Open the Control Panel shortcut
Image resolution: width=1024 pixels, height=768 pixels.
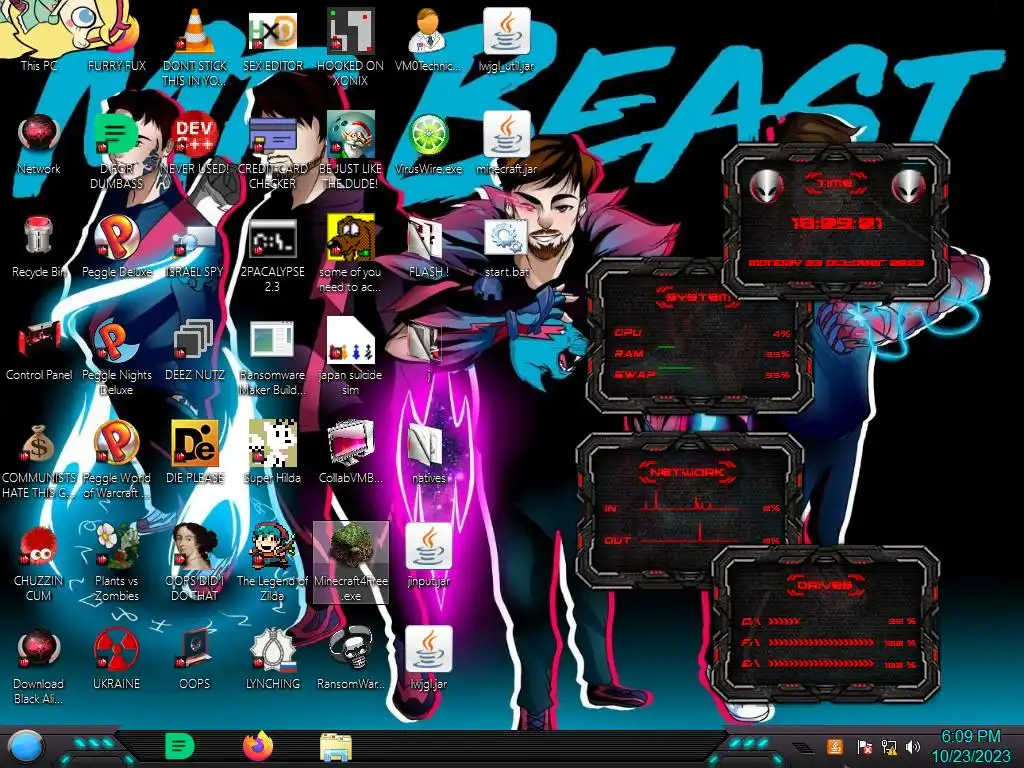tap(39, 350)
